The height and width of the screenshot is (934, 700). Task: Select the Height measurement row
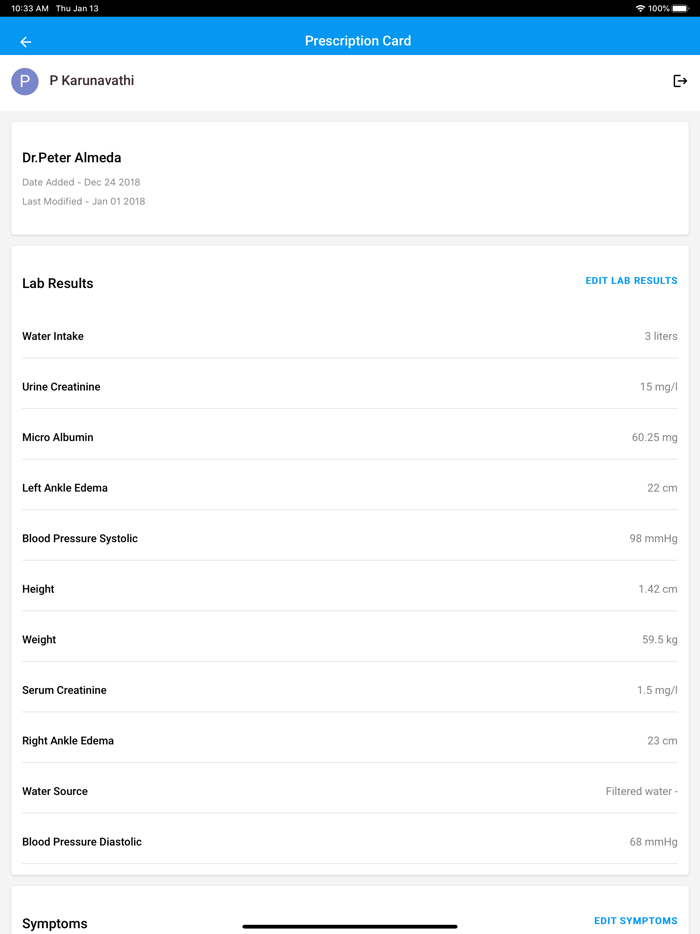[x=349, y=589]
